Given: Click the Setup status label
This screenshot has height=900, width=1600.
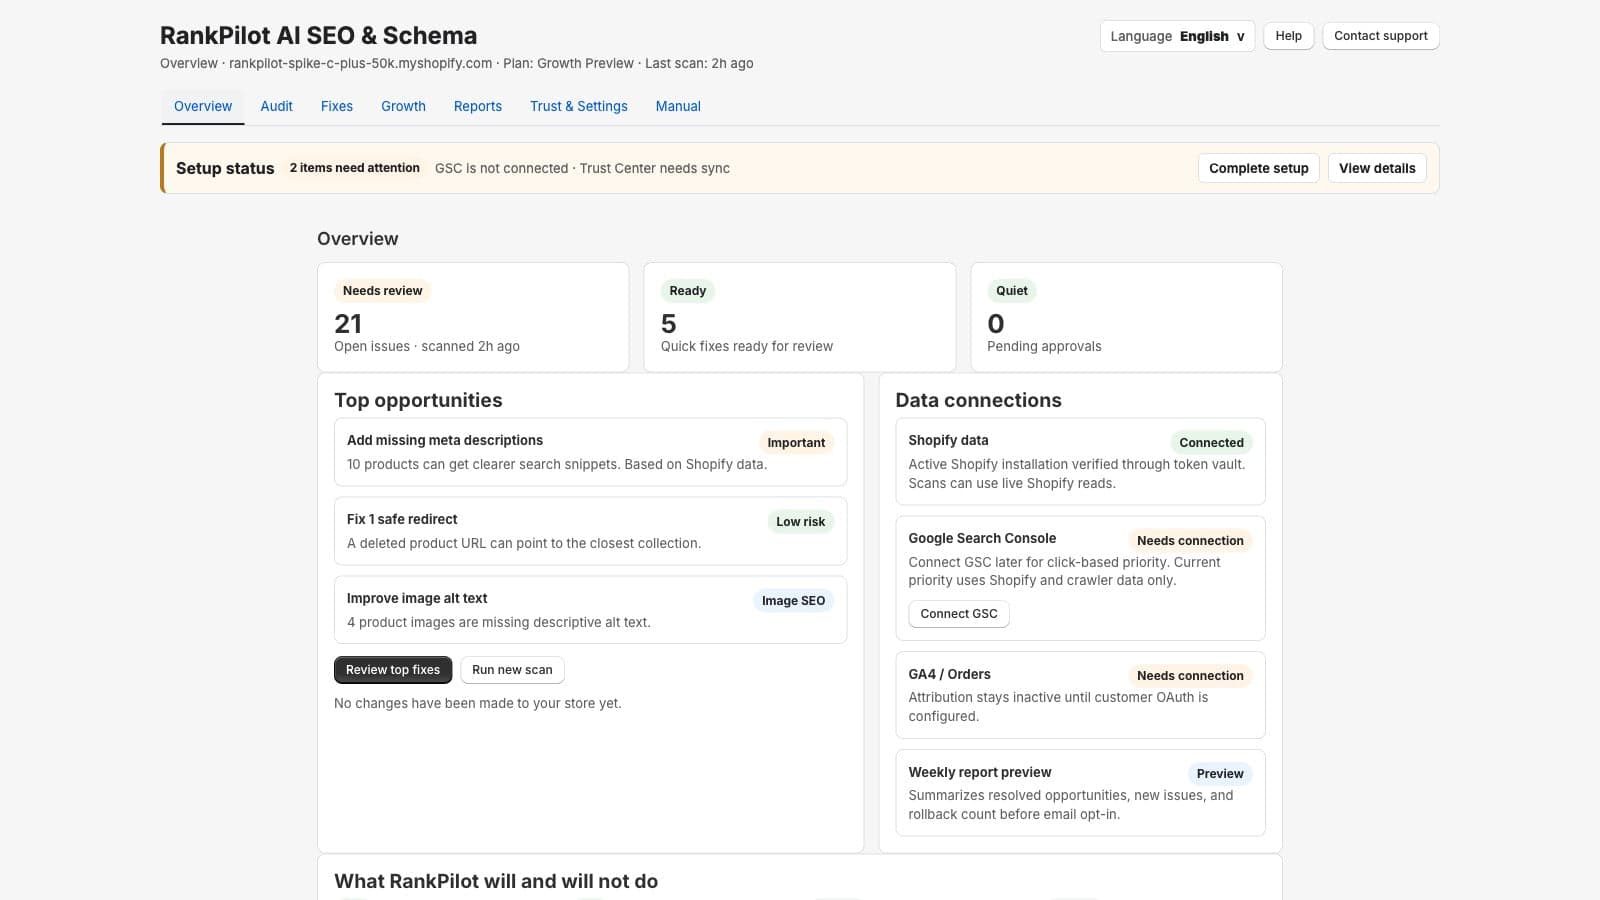Looking at the screenshot, I should tap(225, 168).
